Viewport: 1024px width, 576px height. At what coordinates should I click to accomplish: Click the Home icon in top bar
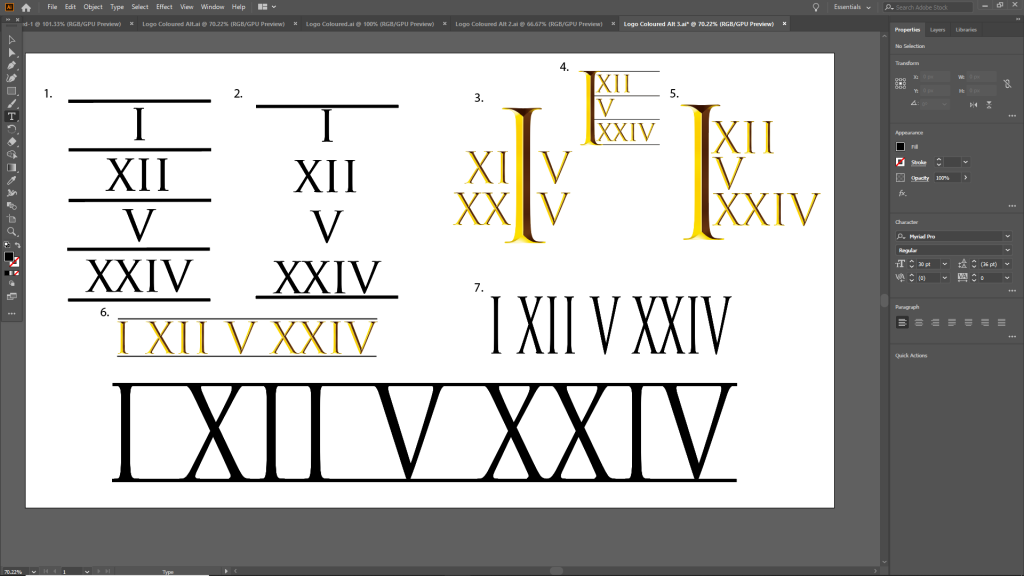tap(27, 7)
